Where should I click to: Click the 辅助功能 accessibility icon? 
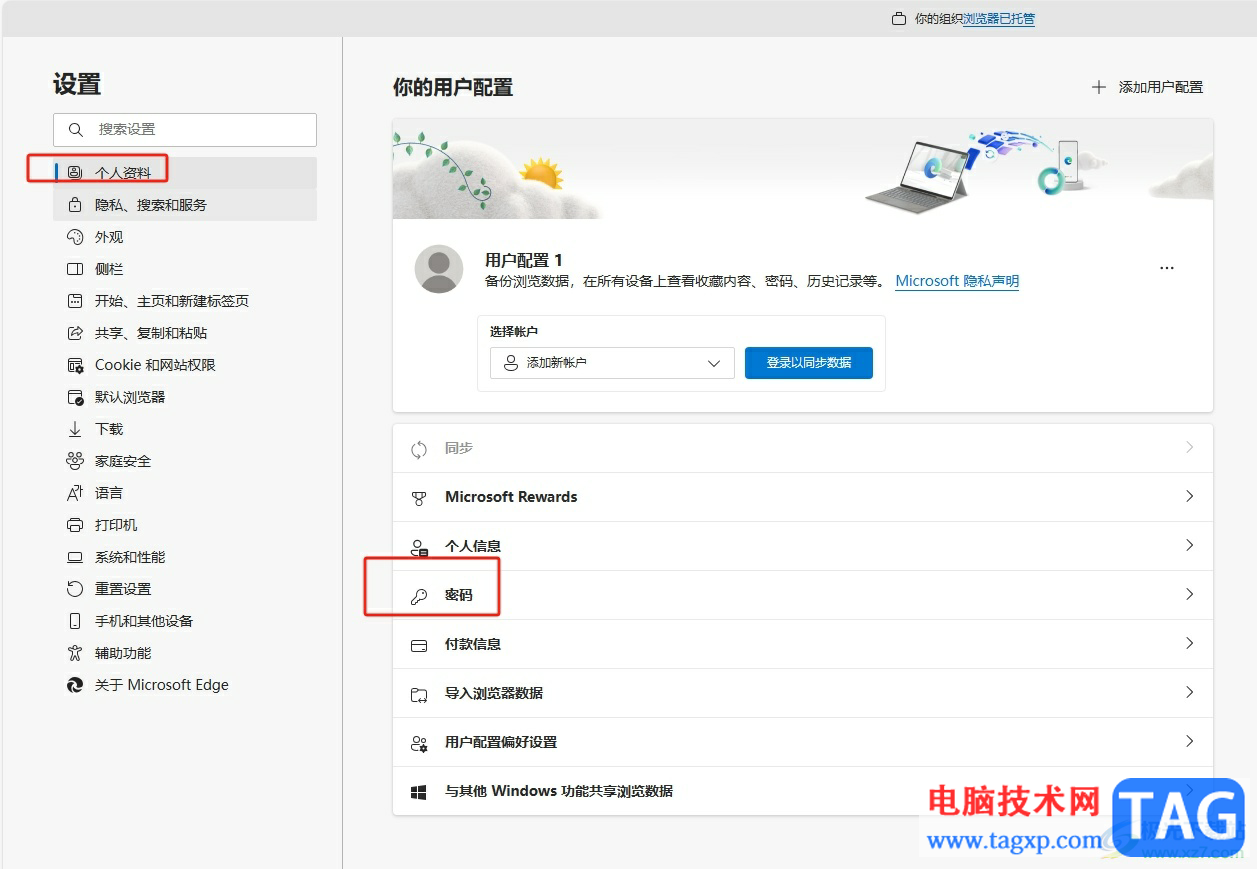click(x=75, y=653)
